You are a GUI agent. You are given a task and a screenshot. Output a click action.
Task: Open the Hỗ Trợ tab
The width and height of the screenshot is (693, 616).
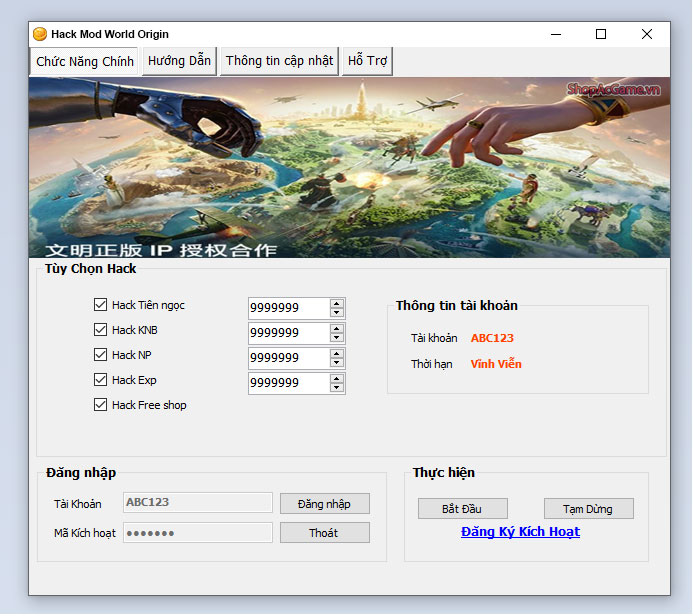[367, 61]
